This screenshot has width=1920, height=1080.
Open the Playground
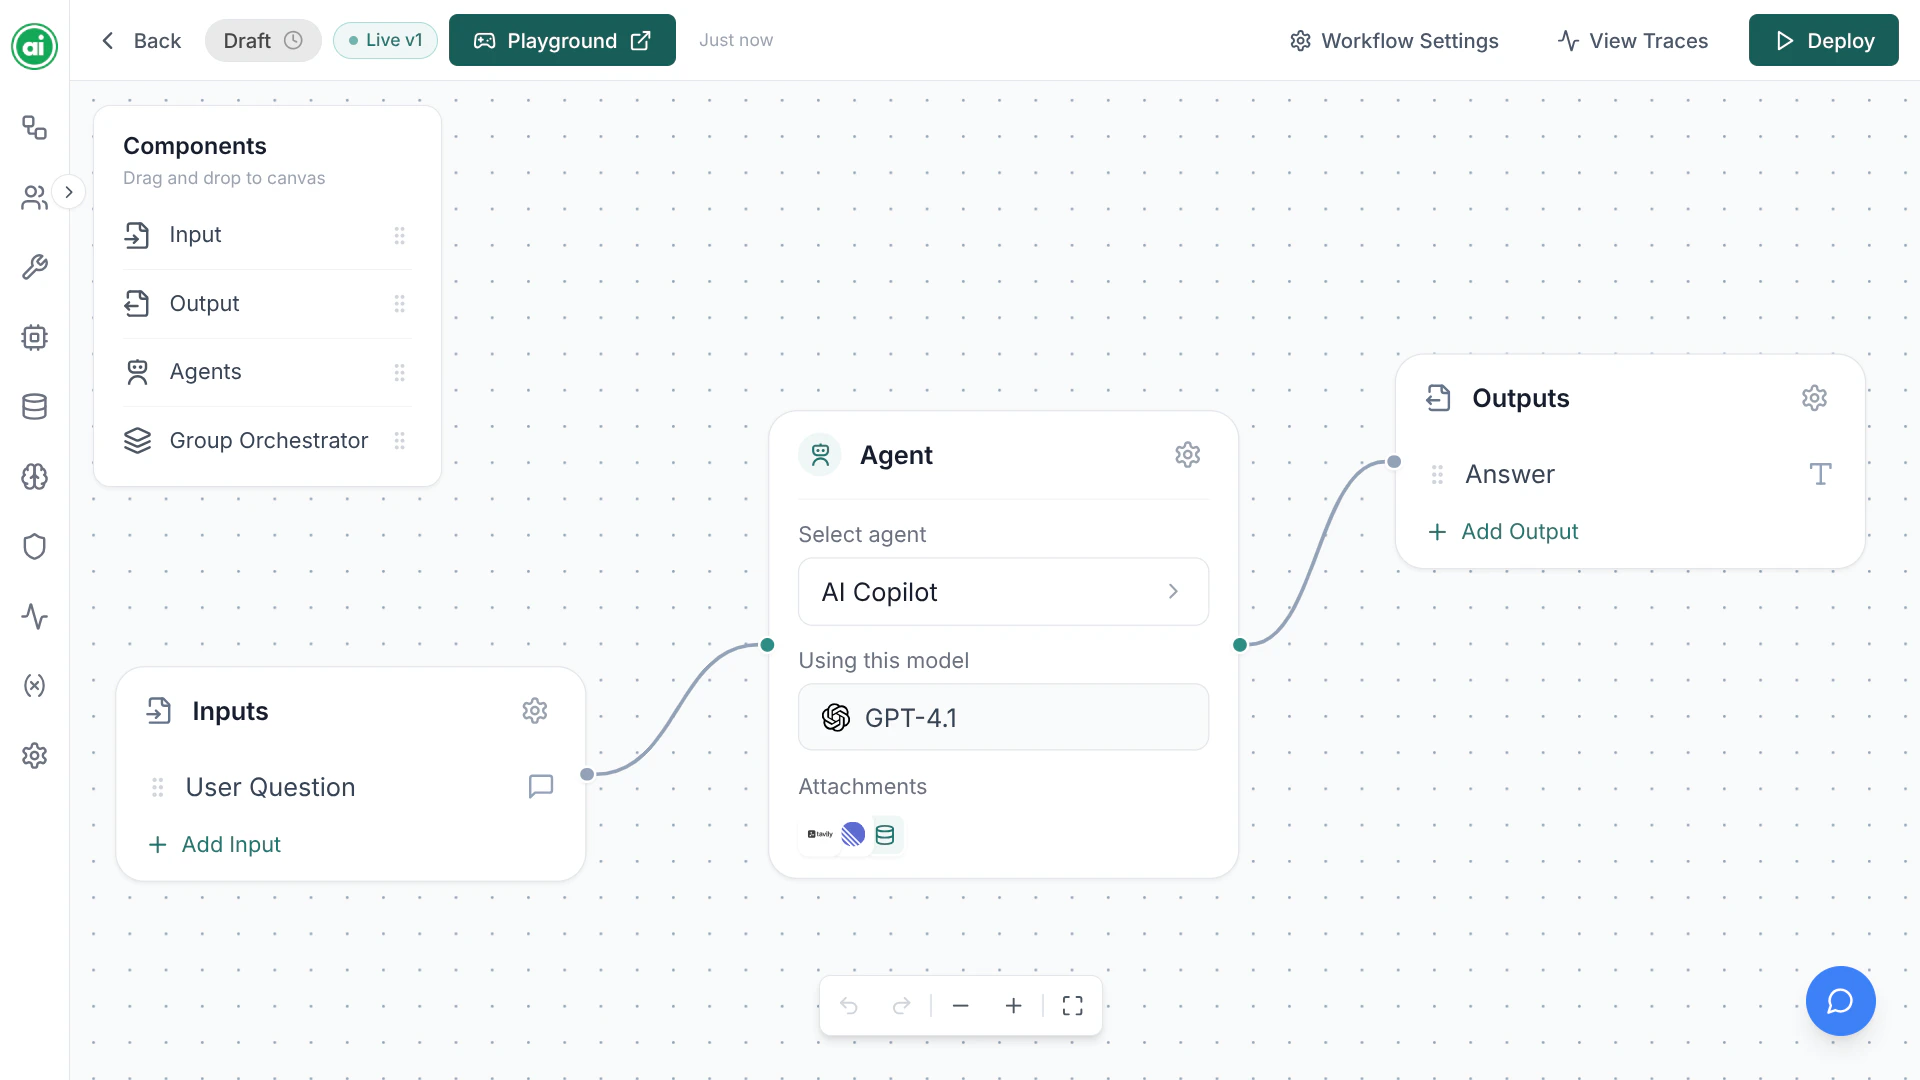[x=562, y=40]
